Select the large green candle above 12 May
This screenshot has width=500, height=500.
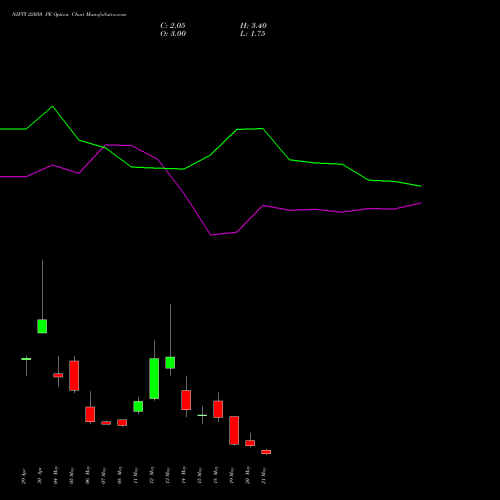(x=154, y=378)
